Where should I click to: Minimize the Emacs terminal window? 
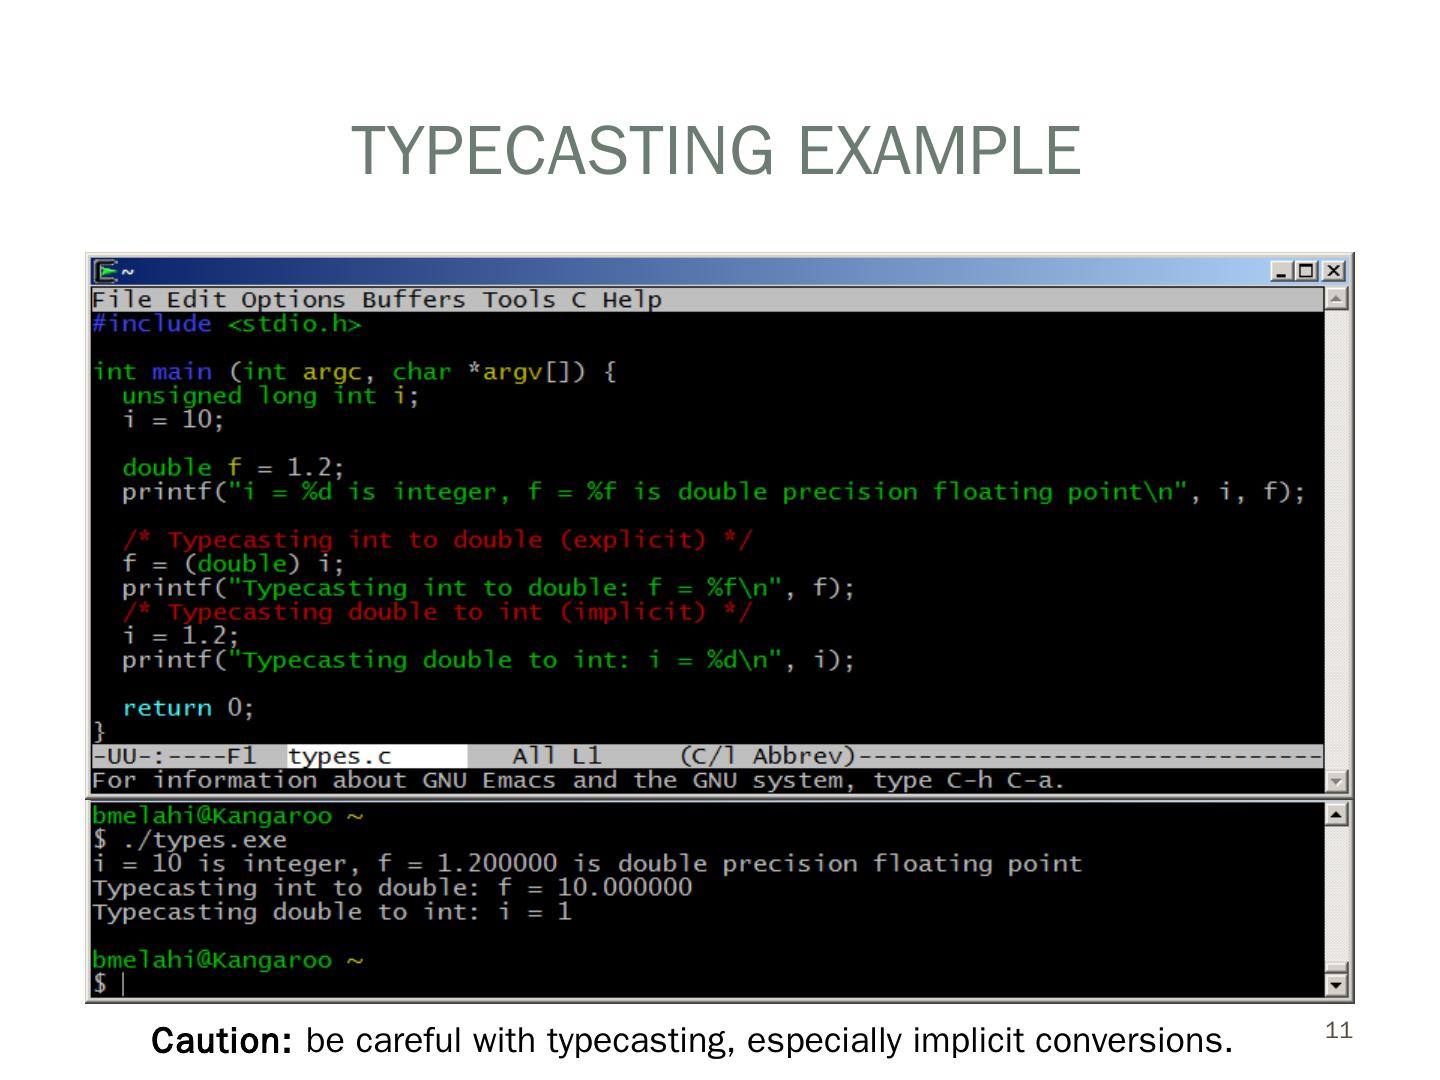pos(1282,271)
